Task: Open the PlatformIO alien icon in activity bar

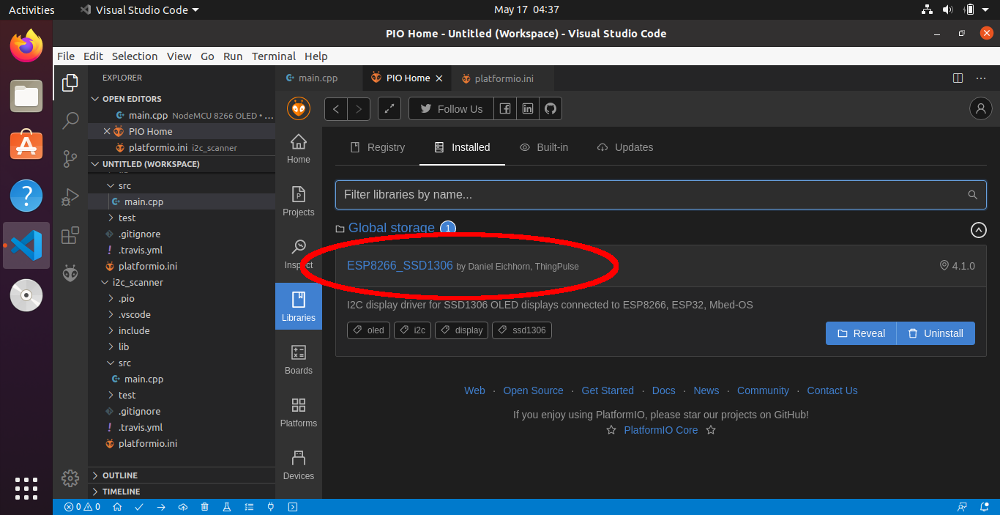Action: [x=70, y=273]
